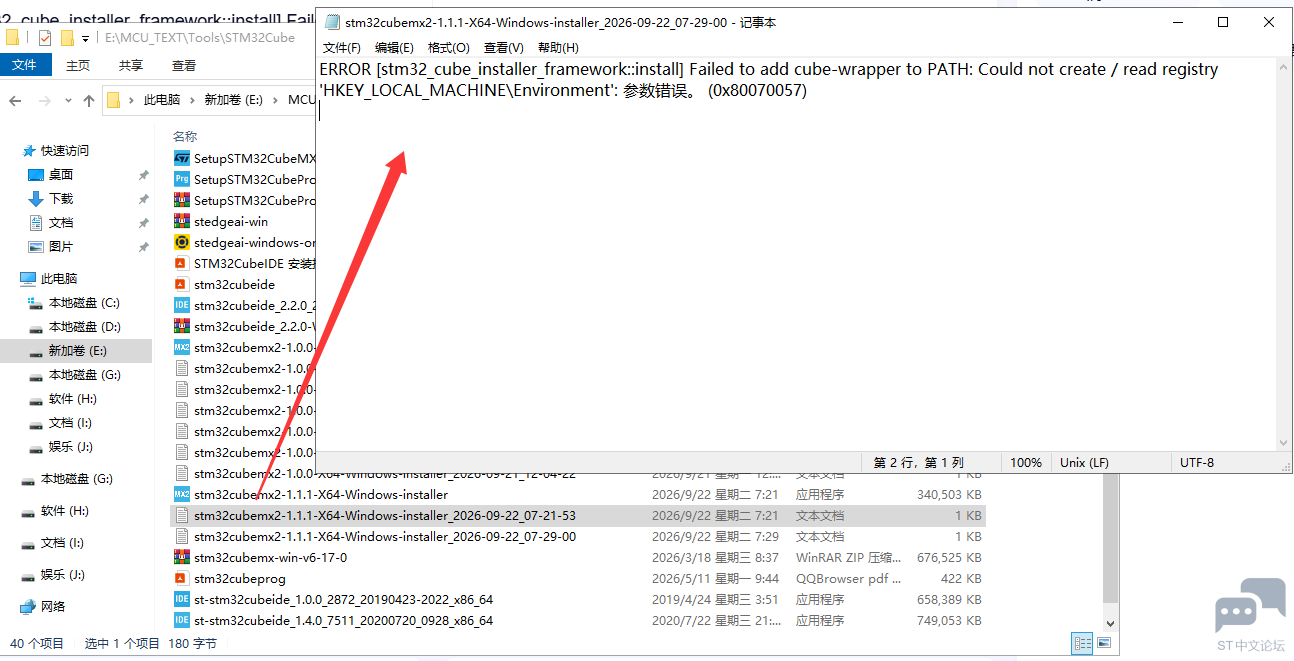Click the Explorer file list scroll-down arrow
1294x661 pixels.
tap(1109, 622)
